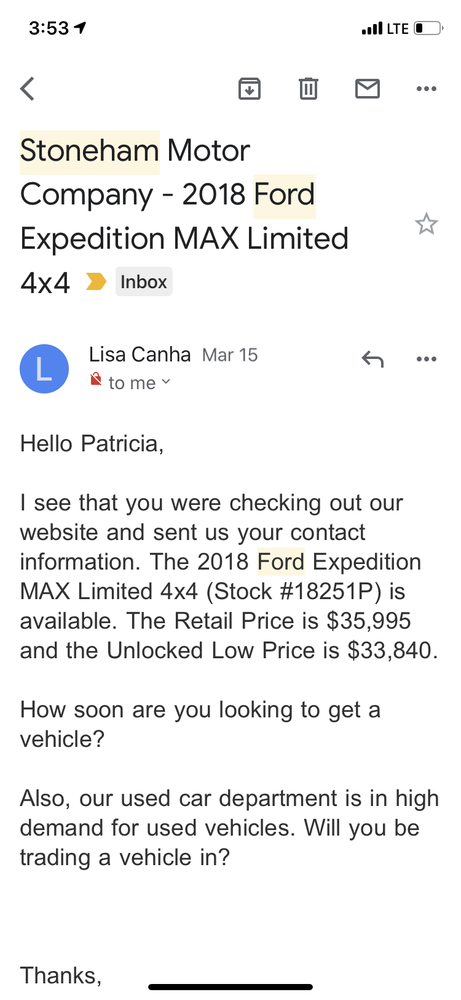The height and width of the screenshot is (1000, 461).
Task: Tap the yellow importance marker
Action: coord(96,281)
